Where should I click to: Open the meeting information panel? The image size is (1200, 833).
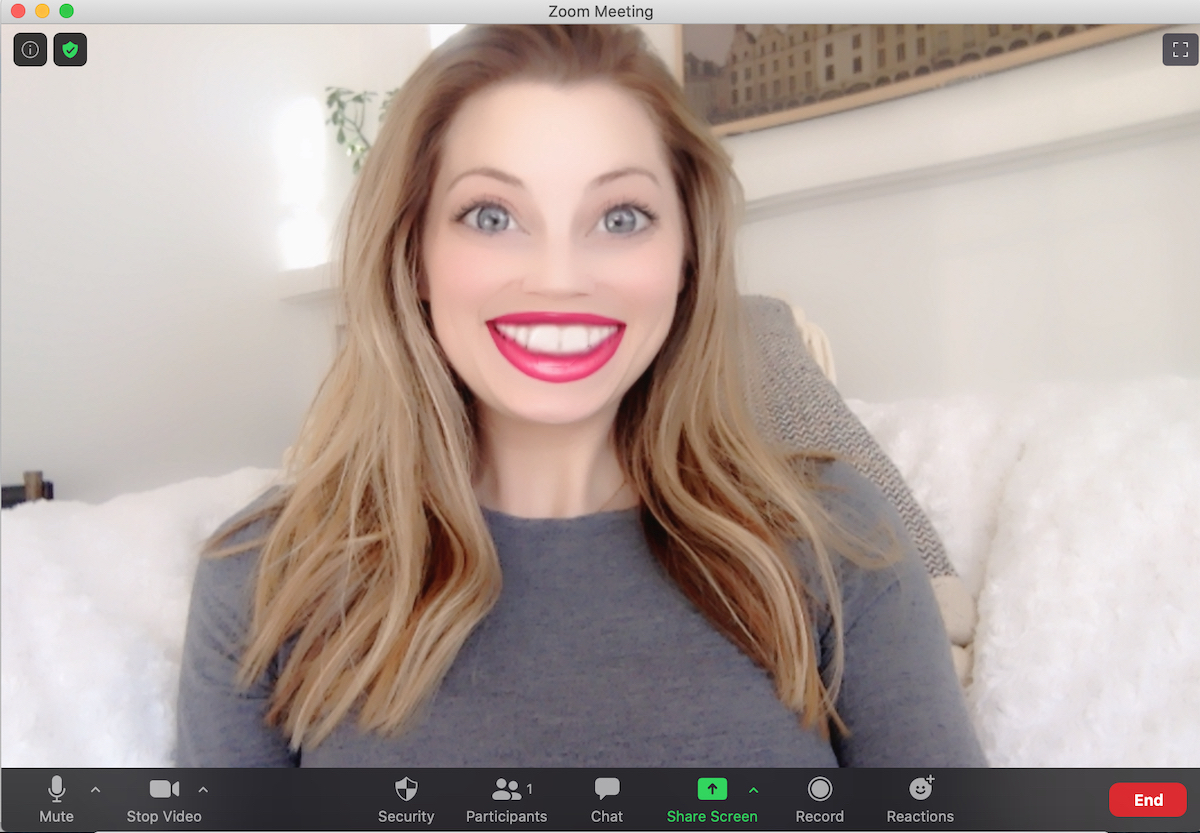[29, 49]
